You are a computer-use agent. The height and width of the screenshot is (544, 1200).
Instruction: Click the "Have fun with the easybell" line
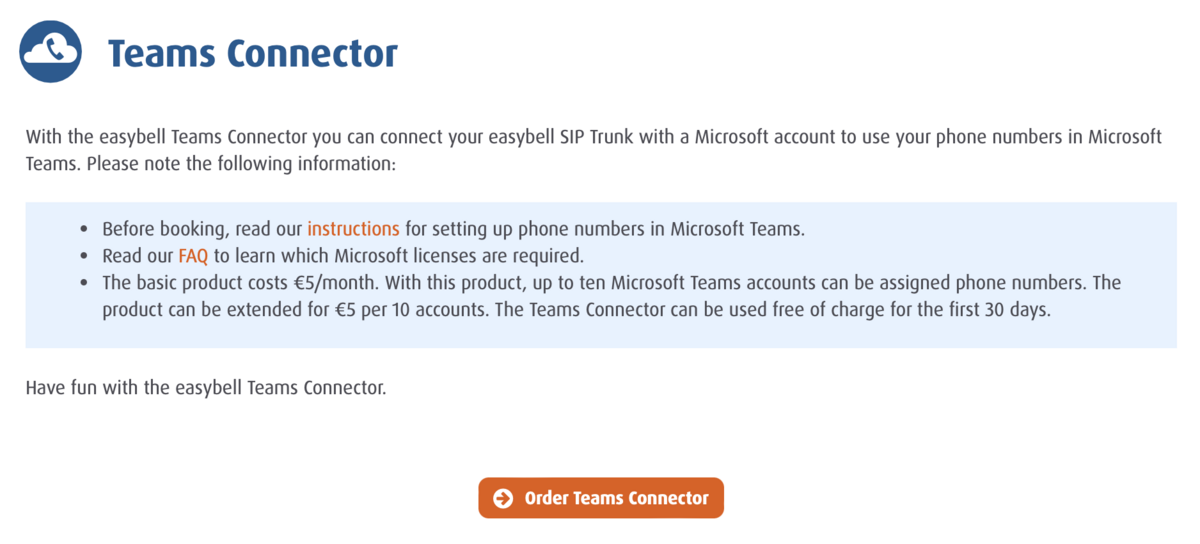click(205, 388)
